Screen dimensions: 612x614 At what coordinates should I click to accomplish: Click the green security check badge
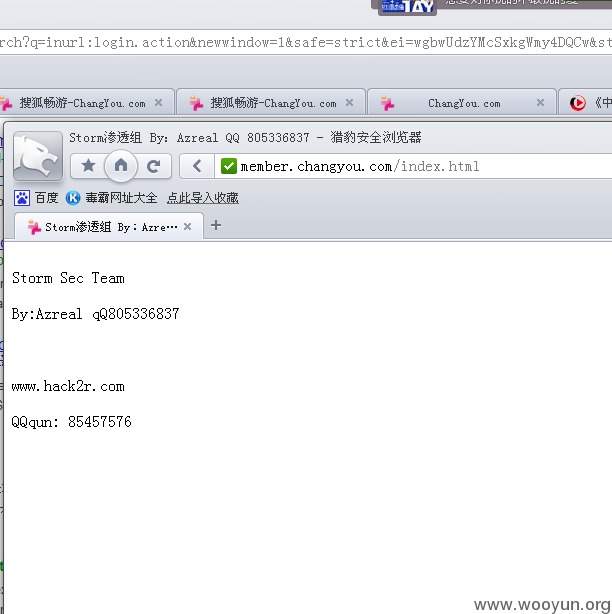[229, 166]
